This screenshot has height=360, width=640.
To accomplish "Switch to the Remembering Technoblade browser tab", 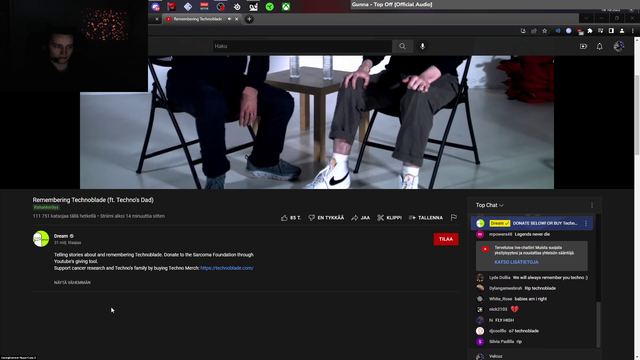I will pos(198,19).
